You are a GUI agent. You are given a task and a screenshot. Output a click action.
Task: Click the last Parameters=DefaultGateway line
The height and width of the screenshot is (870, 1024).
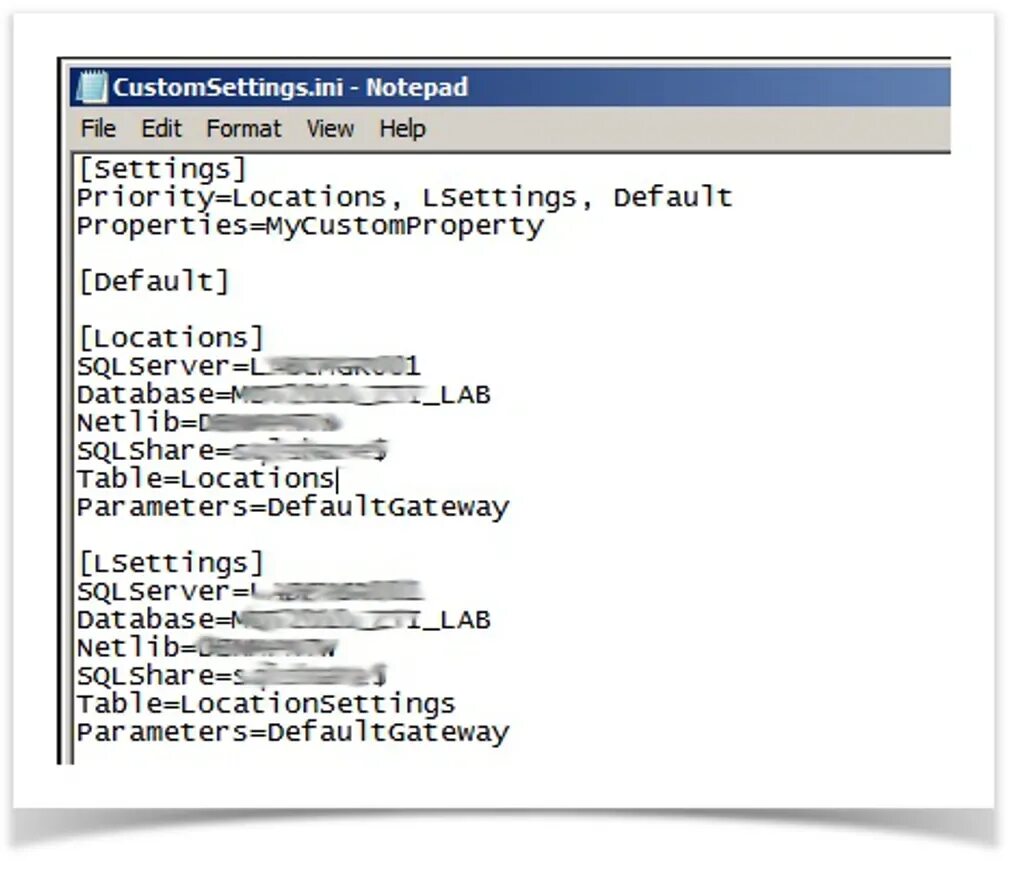[x=293, y=732]
